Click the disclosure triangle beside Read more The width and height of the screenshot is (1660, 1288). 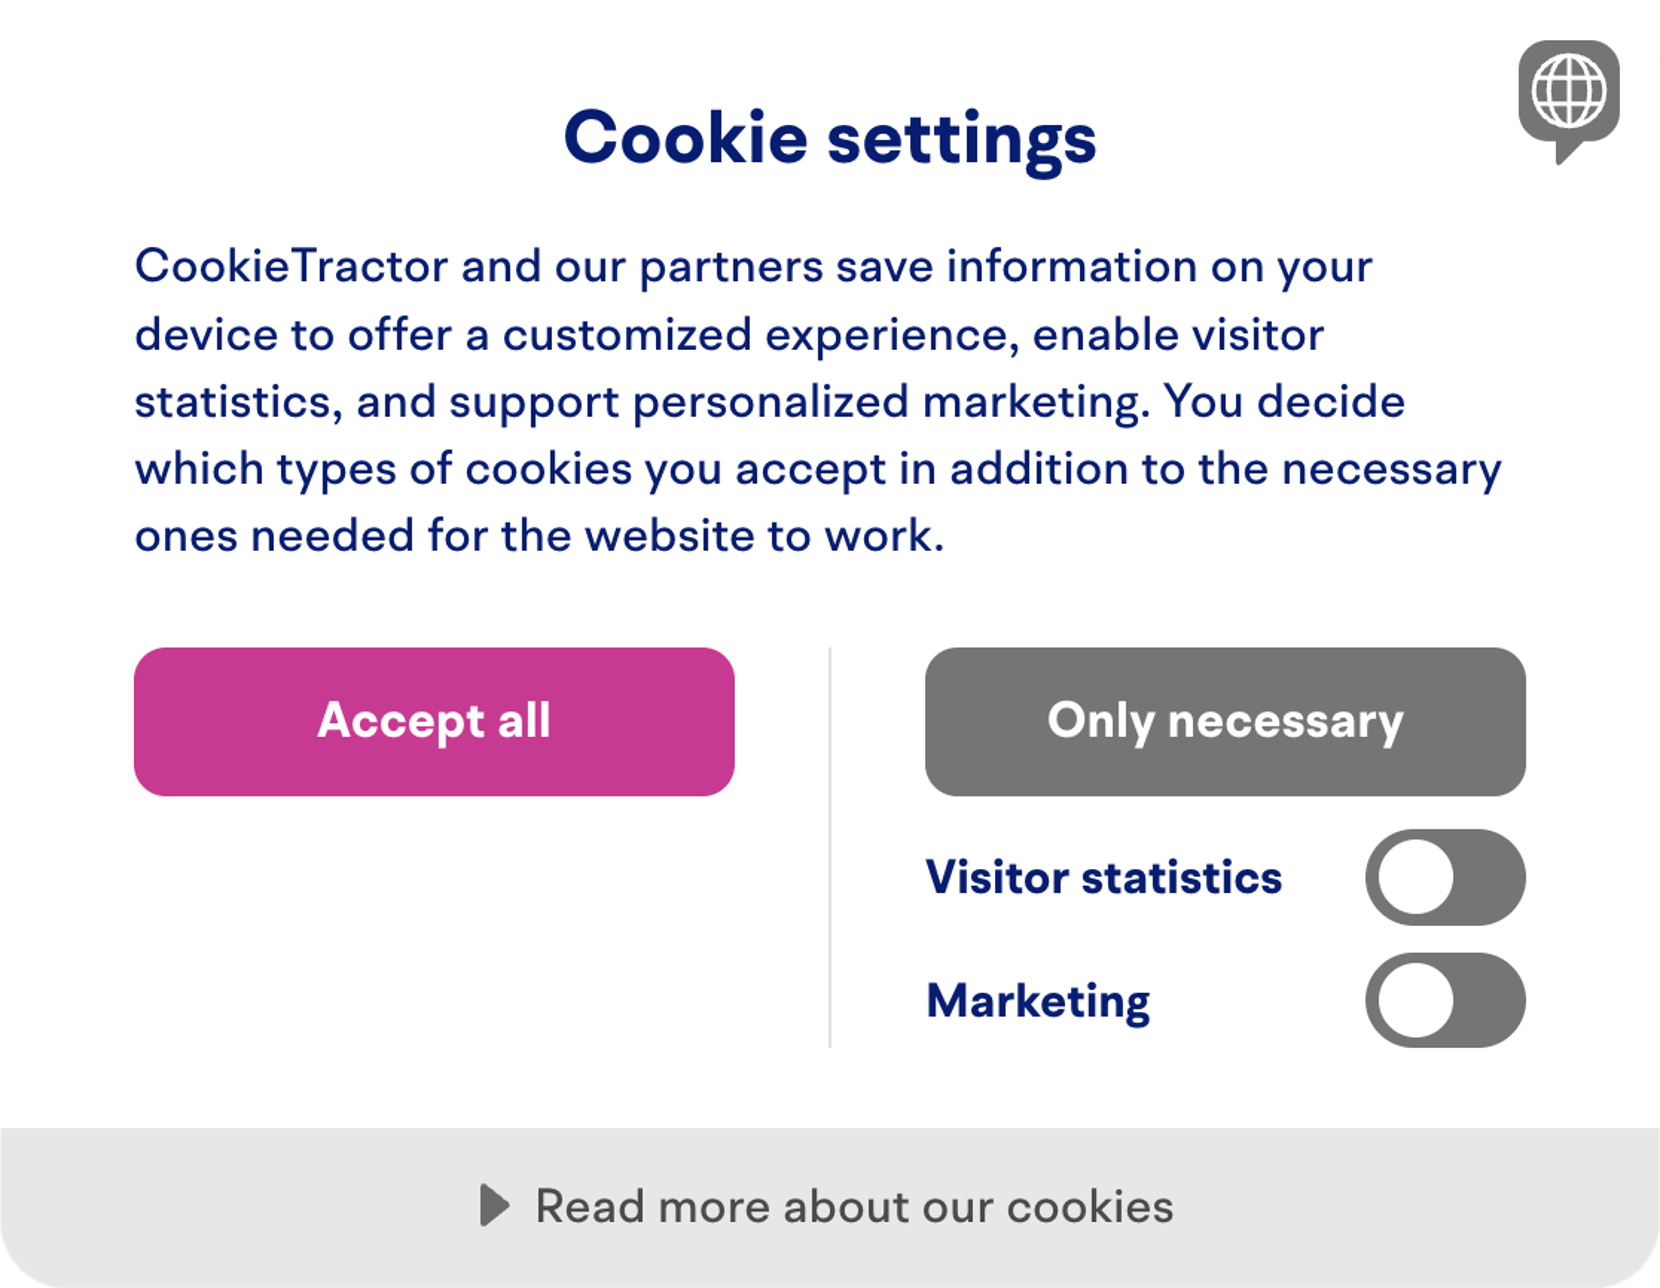(494, 1205)
